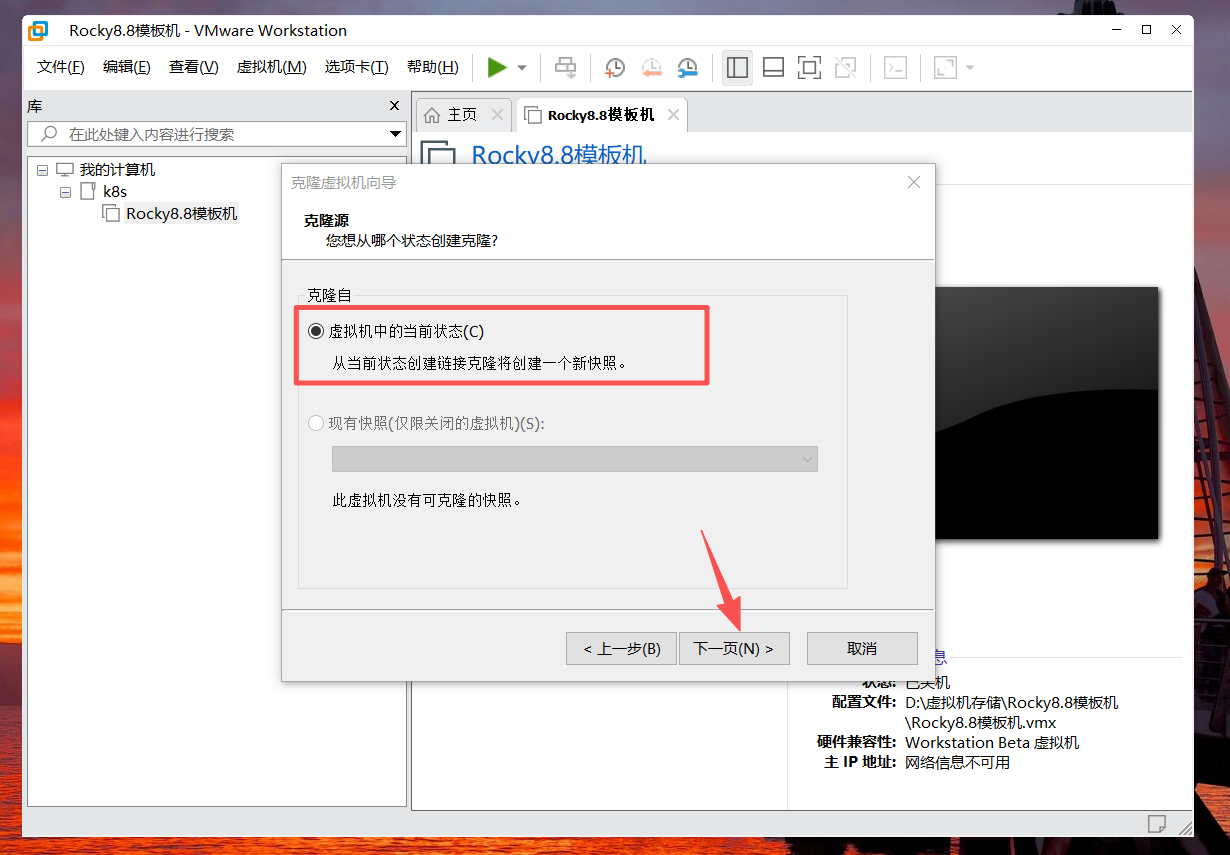Image resolution: width=1230 pixels, height=855 pixels.
Task: Click the VMware Workstation title bar logo
Action: 38,30
